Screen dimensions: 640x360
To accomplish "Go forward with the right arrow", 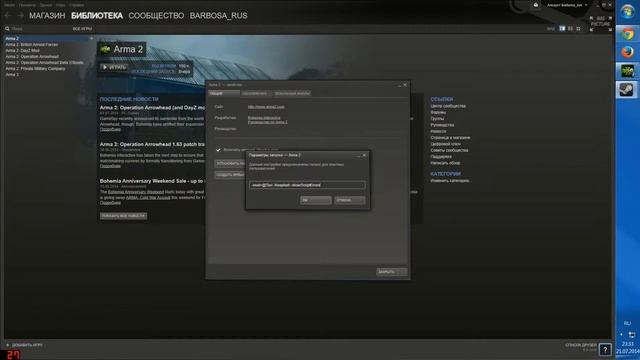I will coord(20,16).
